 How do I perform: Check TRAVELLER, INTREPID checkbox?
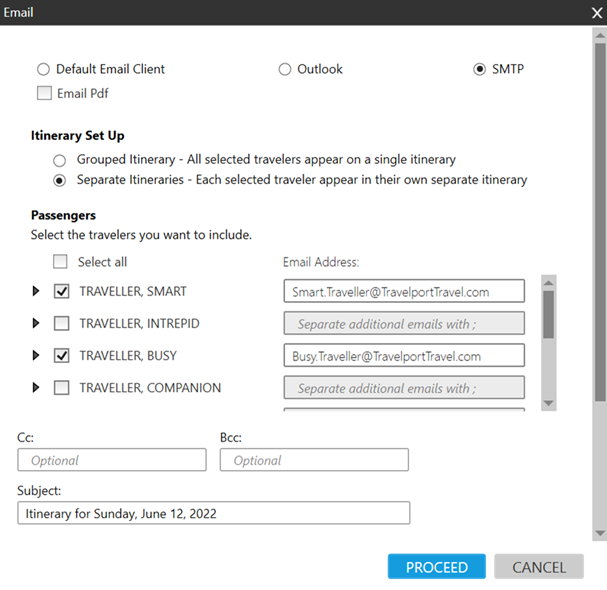[x=61, y=324]
